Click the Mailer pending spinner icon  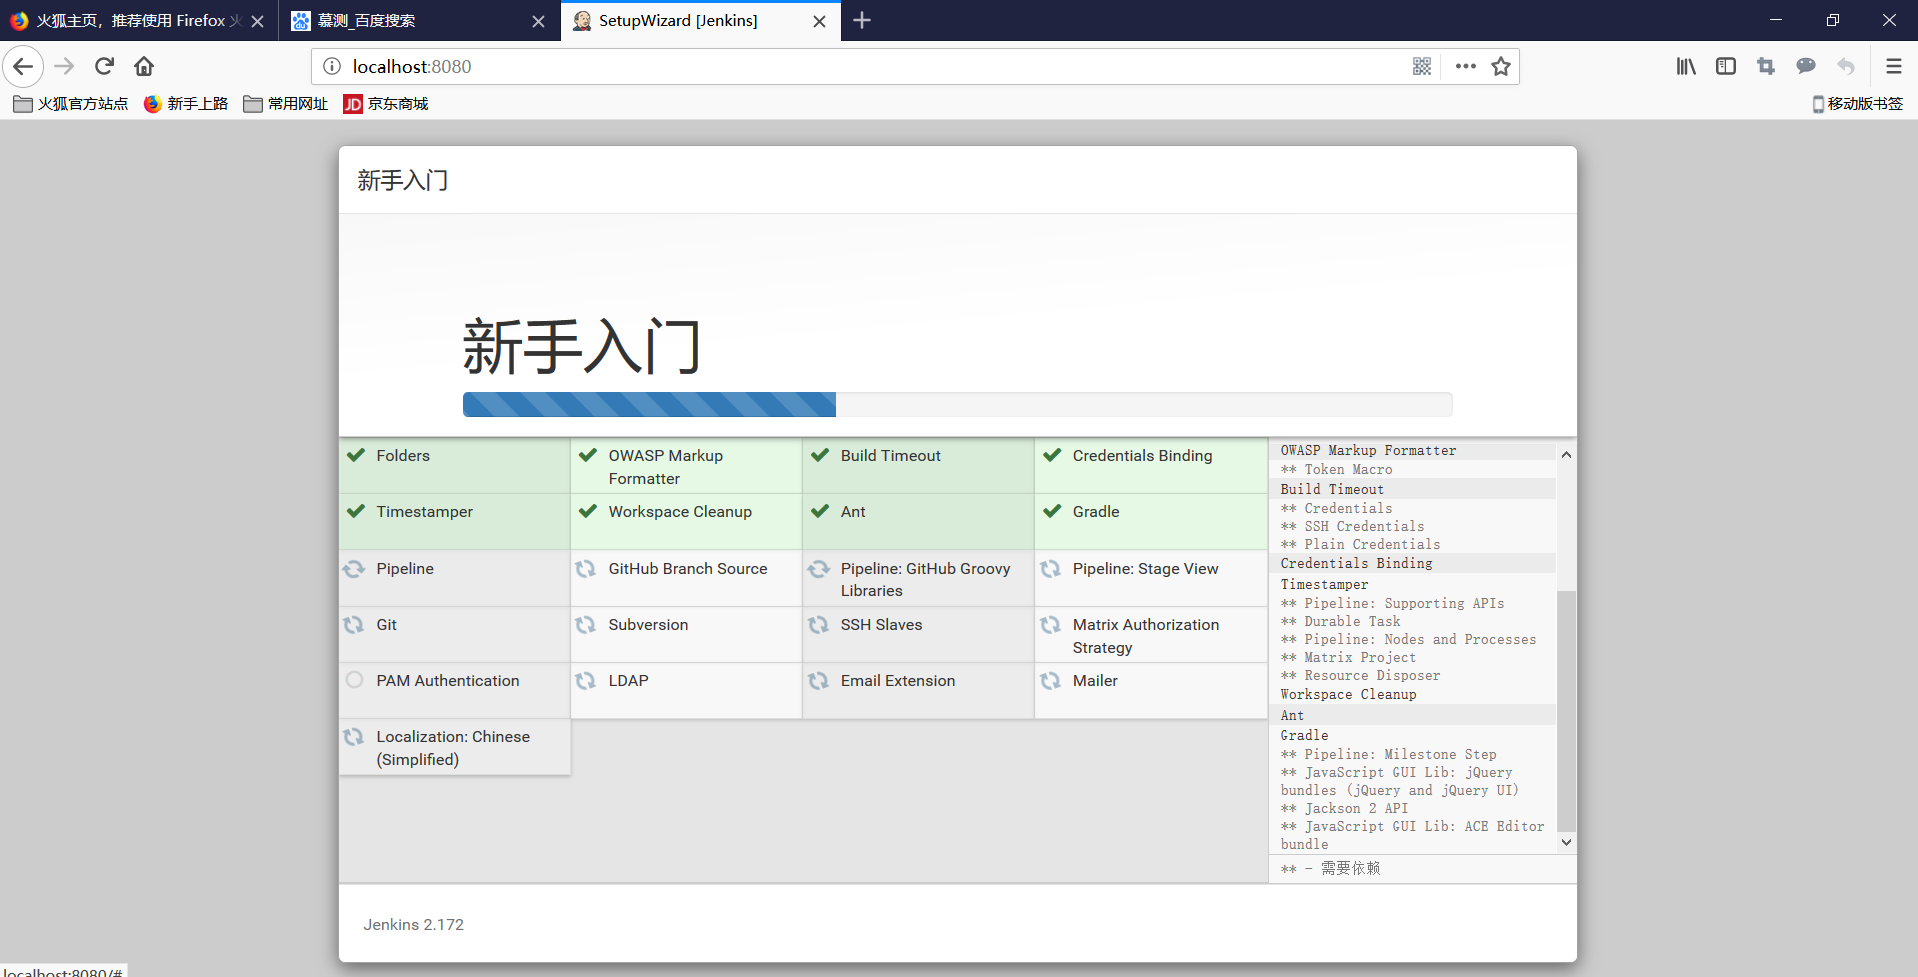point(1051,681)
